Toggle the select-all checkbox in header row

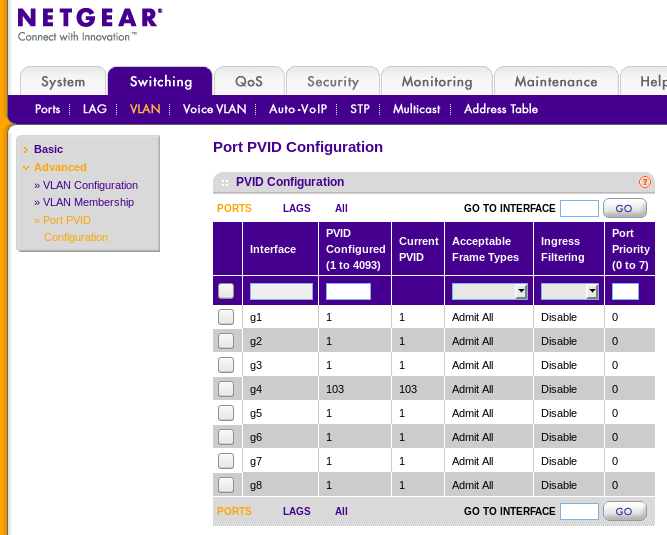coord(226,291)
